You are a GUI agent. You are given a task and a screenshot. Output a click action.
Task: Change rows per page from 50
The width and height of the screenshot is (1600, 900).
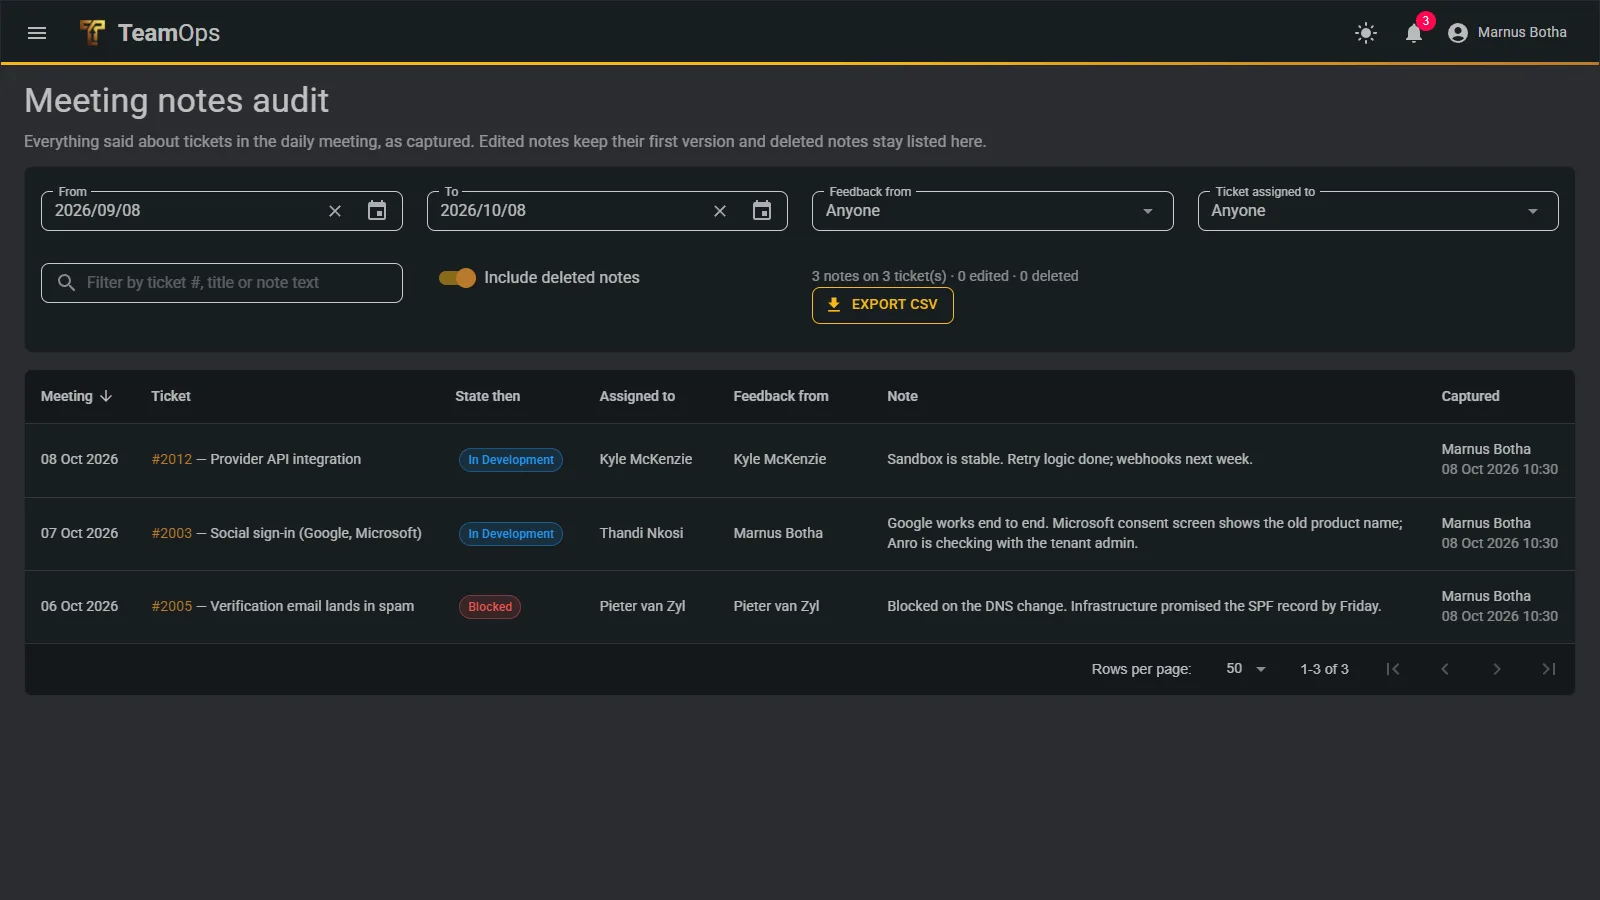1246,669
